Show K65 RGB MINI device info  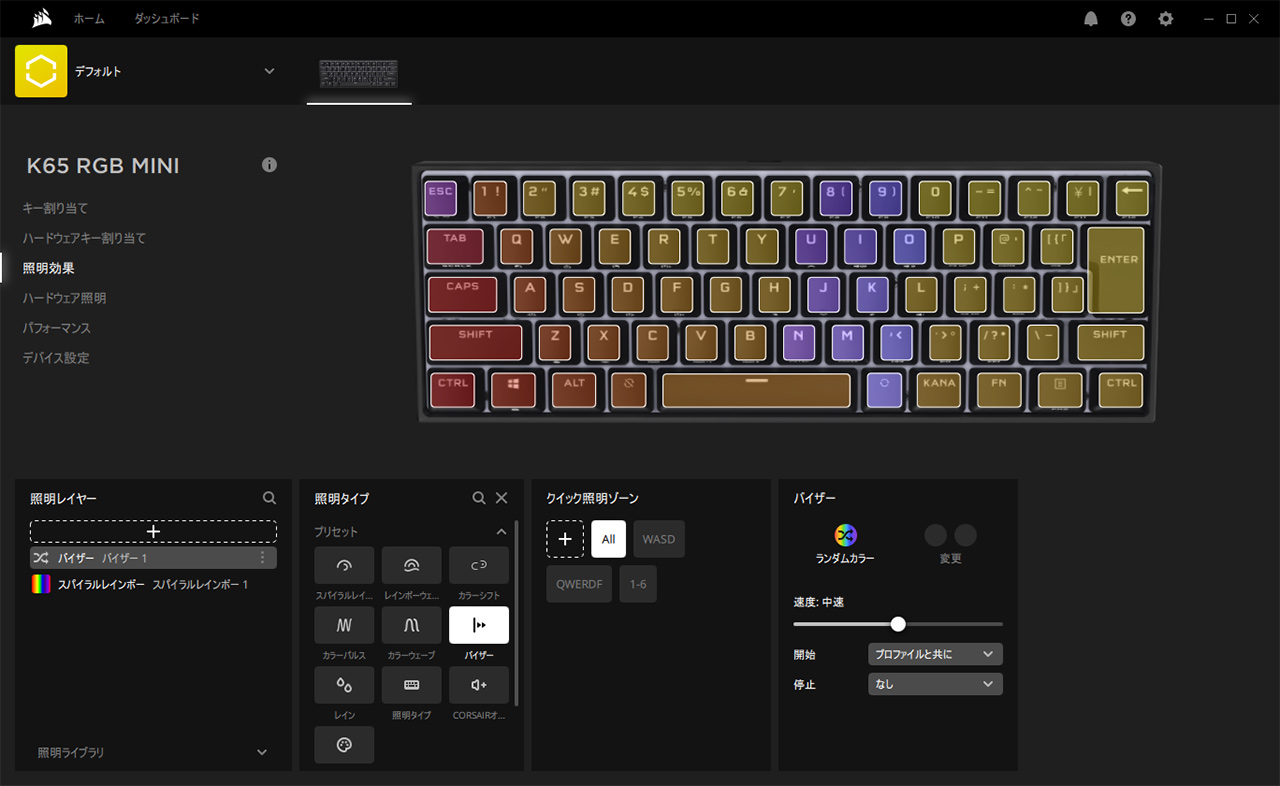(269, 165)
